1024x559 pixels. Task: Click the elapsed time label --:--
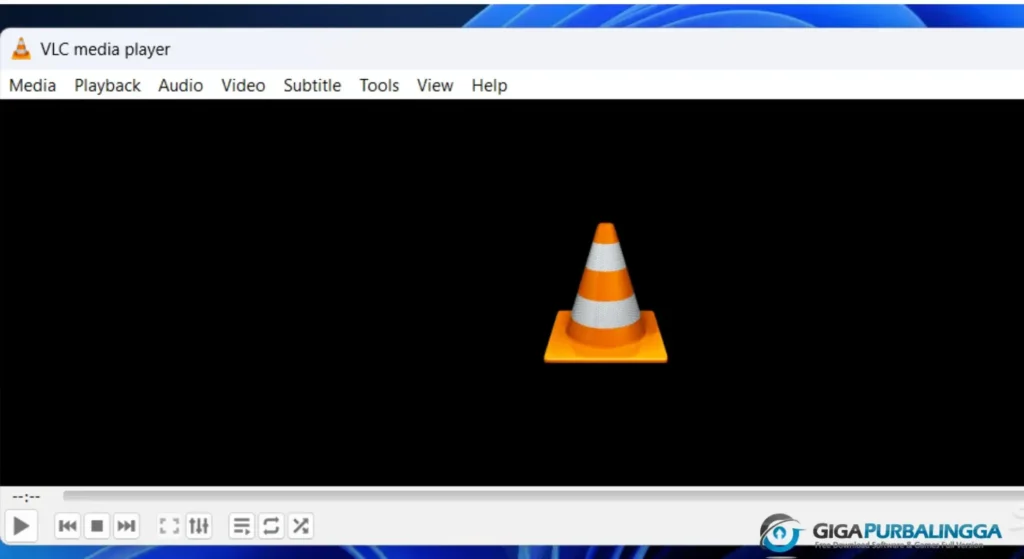click(26, 497)
